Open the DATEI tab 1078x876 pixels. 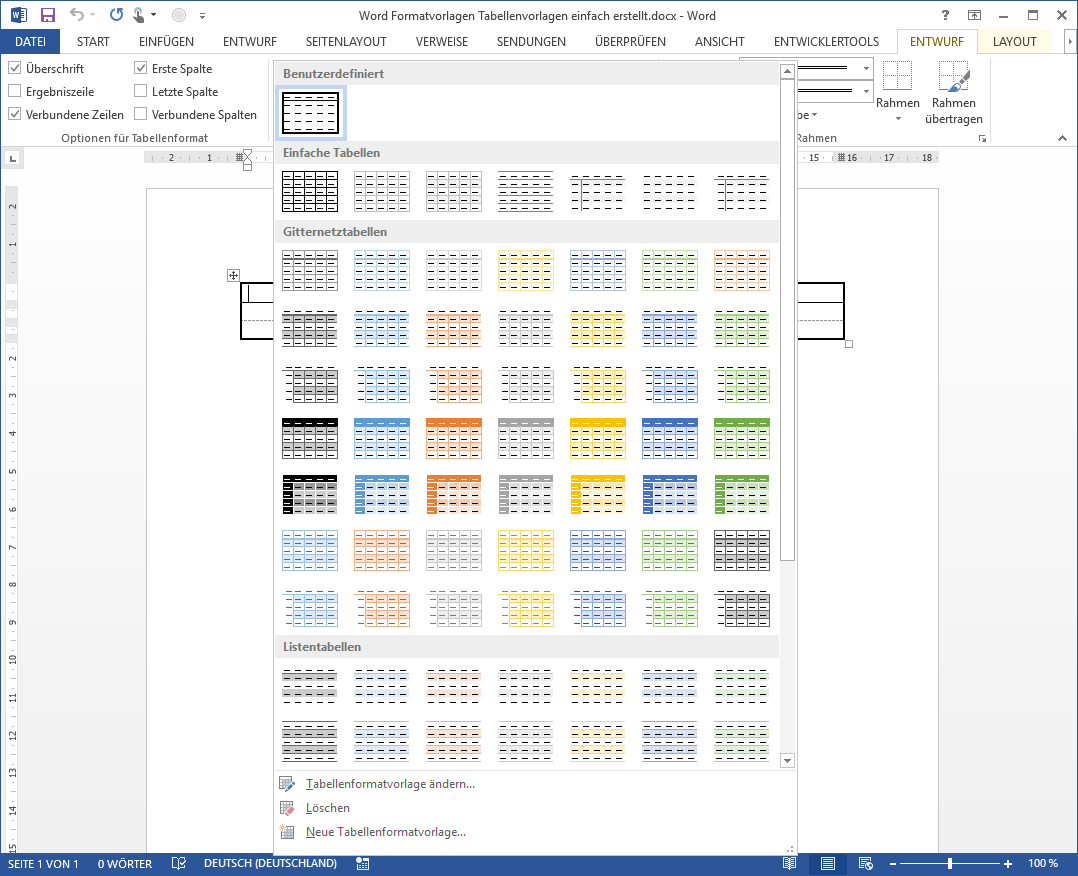(x=30, y=41)
